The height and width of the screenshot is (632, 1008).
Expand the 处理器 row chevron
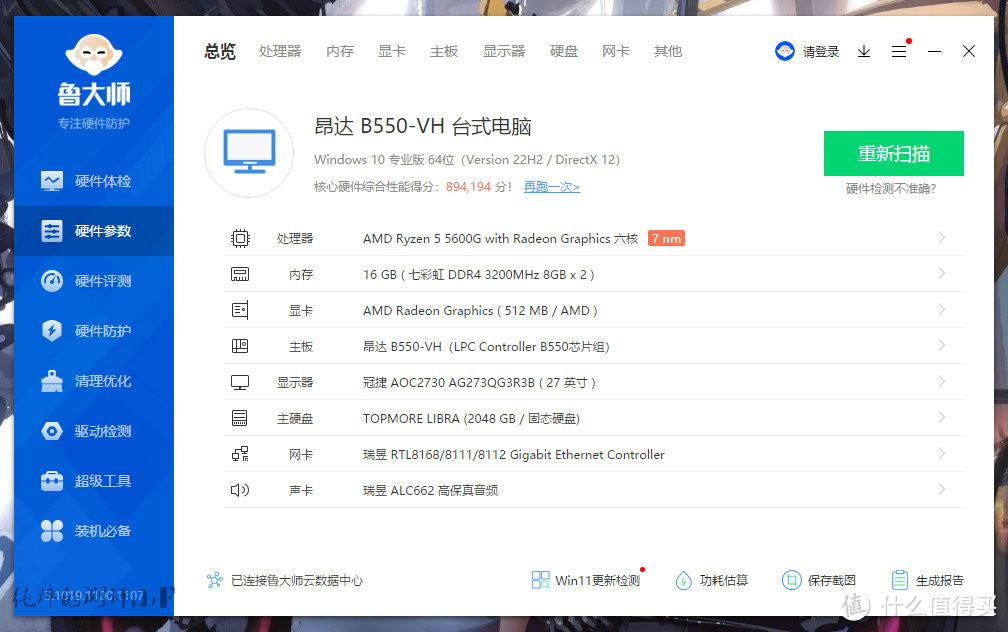pyautogui.click(x=942, y=237)
